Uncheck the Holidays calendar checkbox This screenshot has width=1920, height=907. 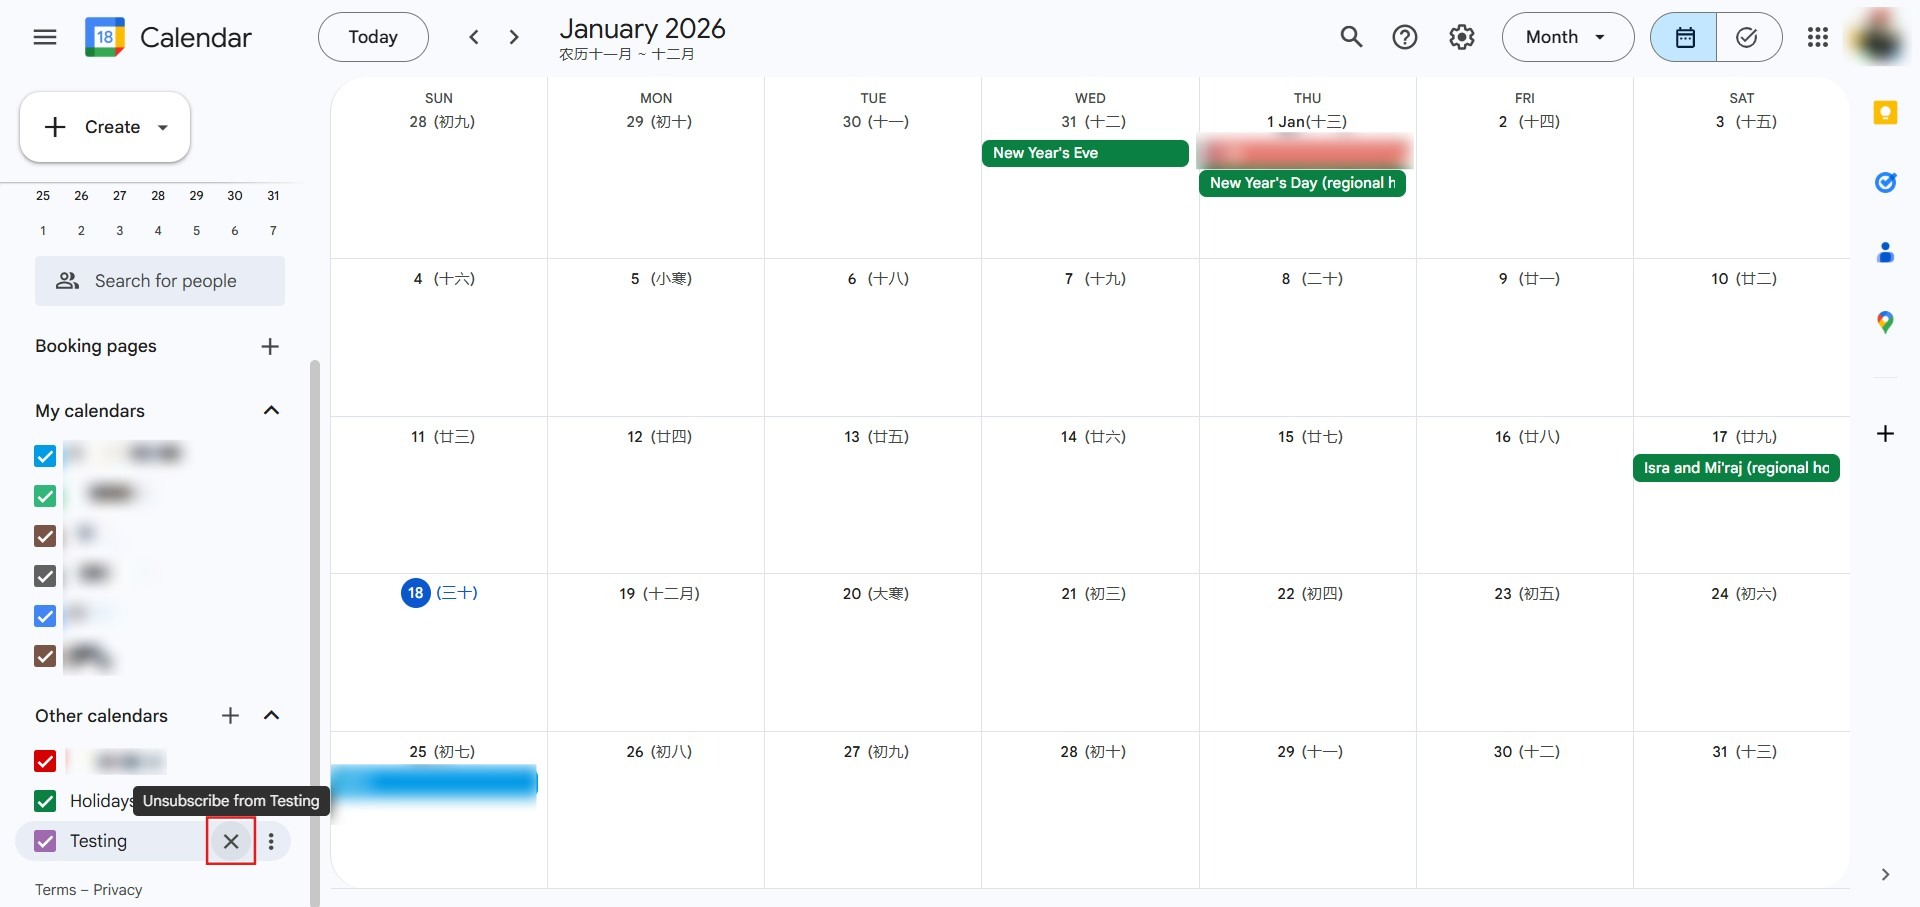[45, 801]
